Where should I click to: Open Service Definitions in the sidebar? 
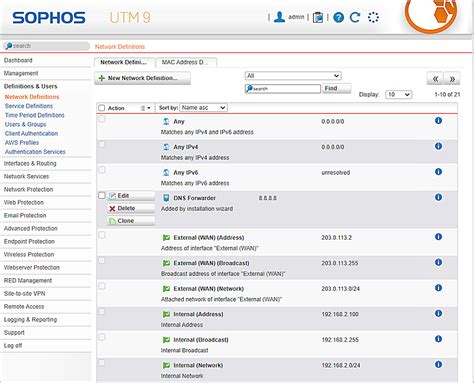click(x=29, y=106)
